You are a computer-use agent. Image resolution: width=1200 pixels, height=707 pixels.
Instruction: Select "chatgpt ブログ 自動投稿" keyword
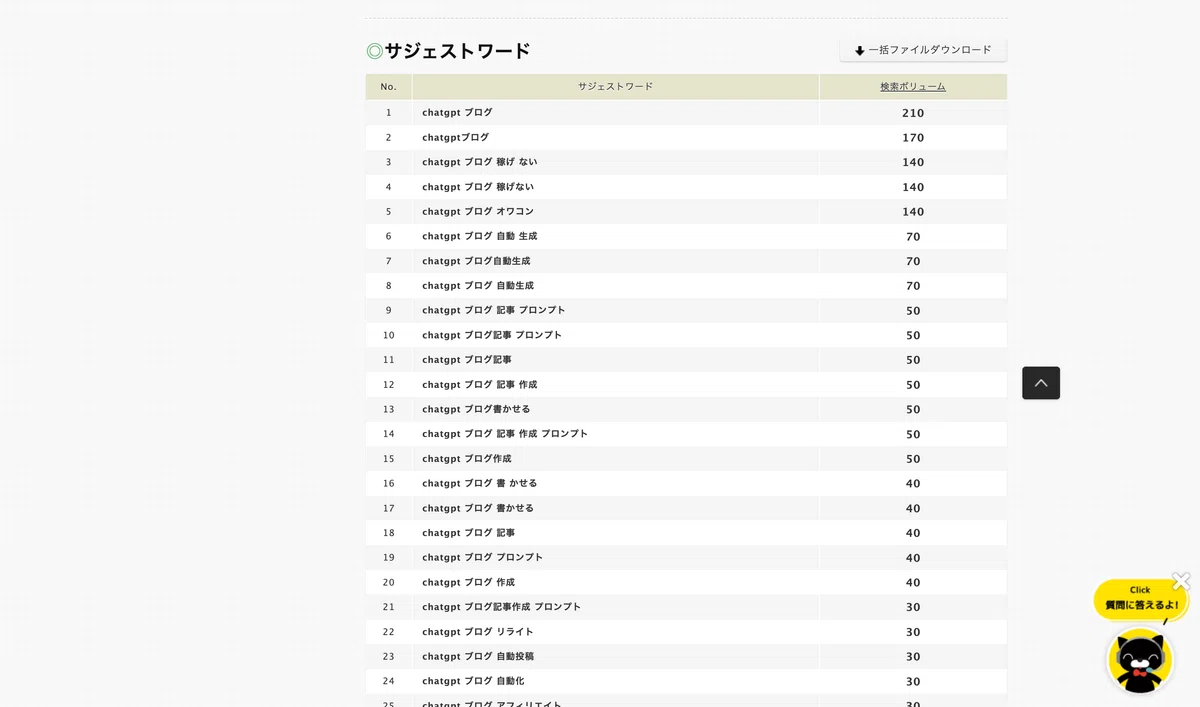(x=478, y=656)
